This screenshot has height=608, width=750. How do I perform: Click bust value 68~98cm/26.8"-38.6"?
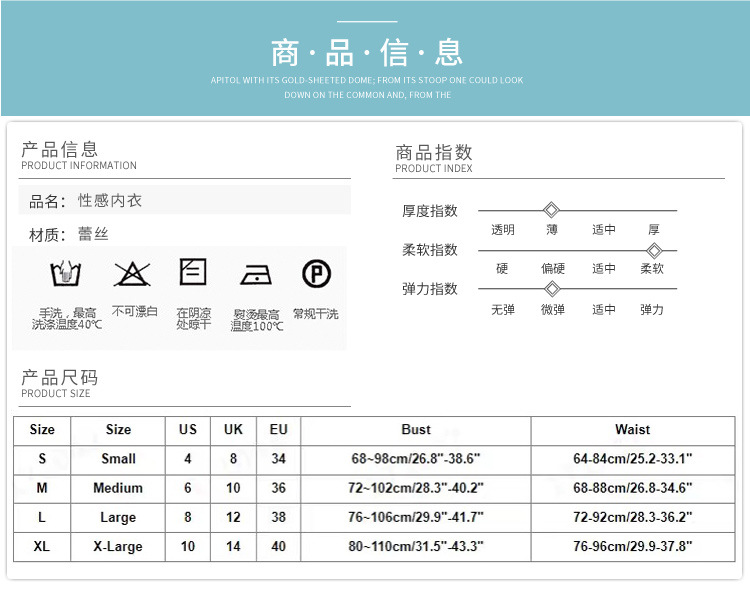(416, 459)
